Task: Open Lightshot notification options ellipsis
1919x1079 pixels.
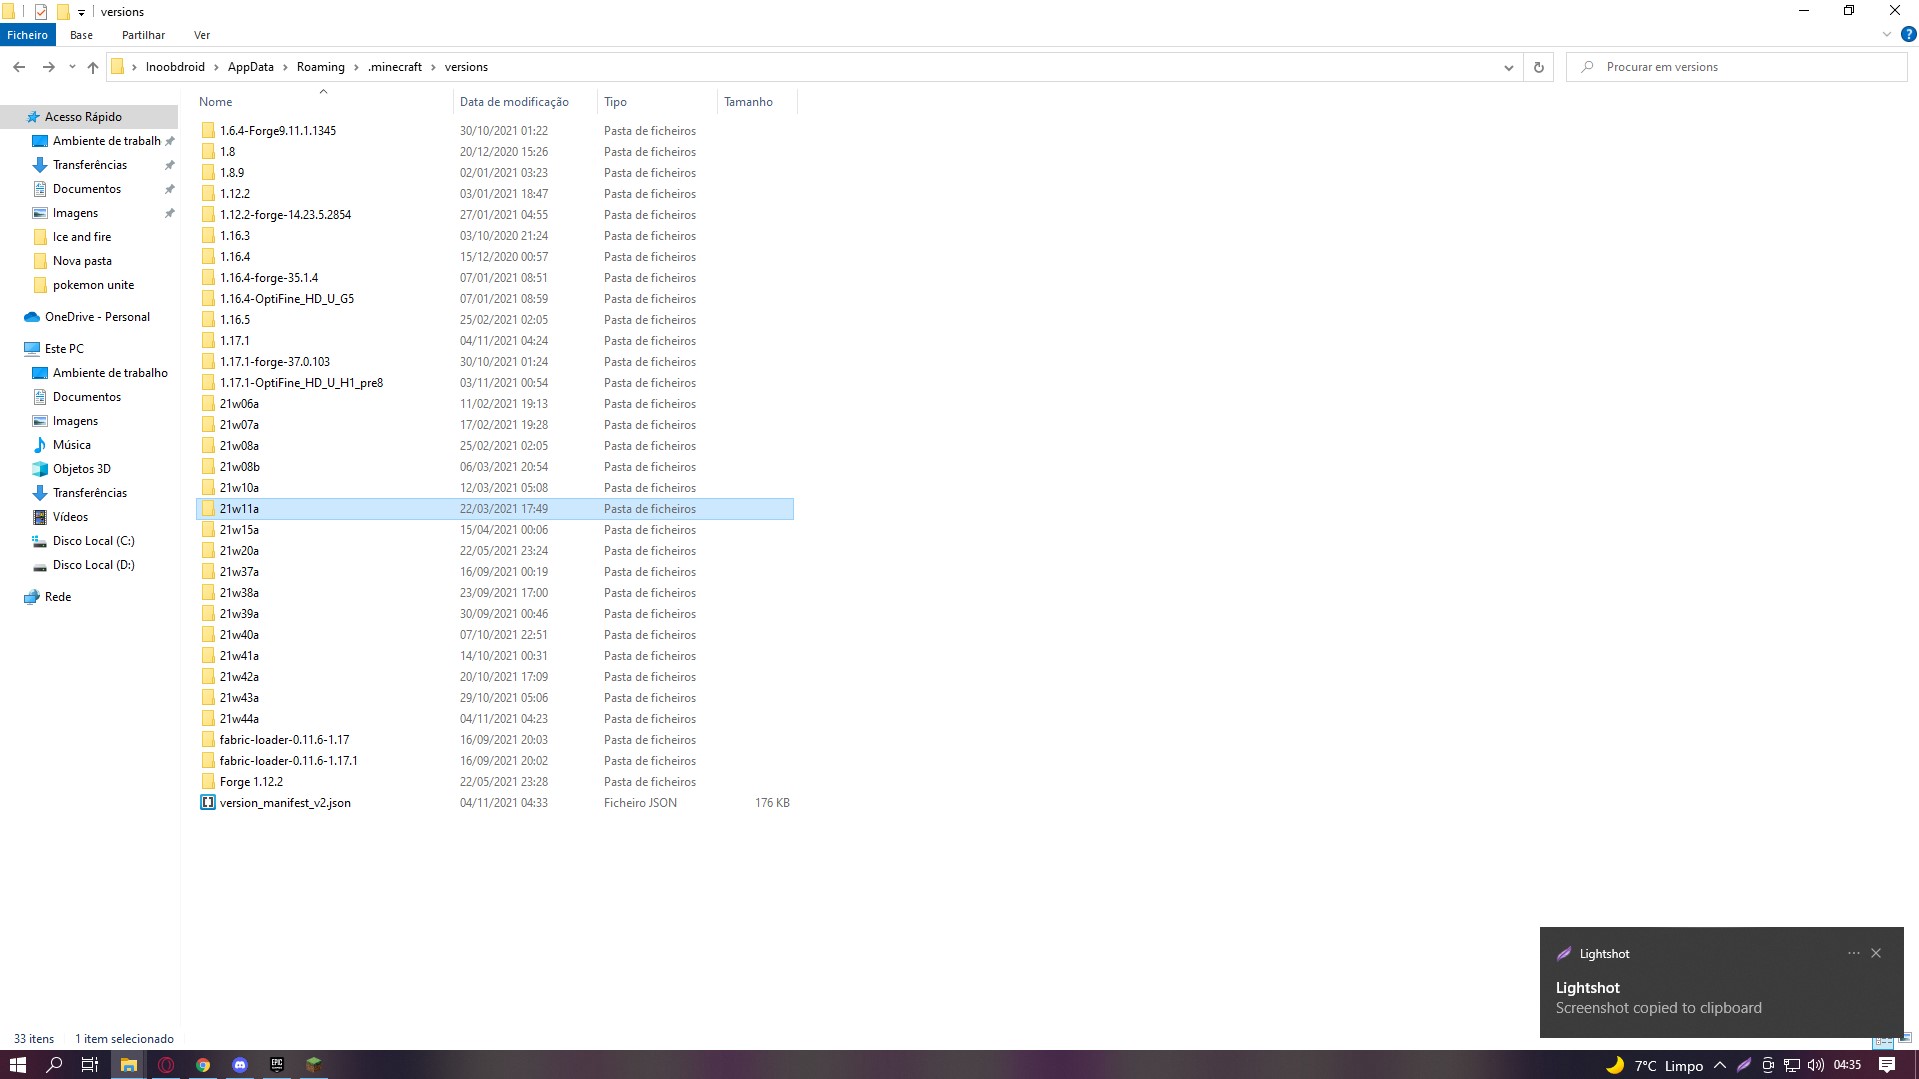Action: point(1853,953)
